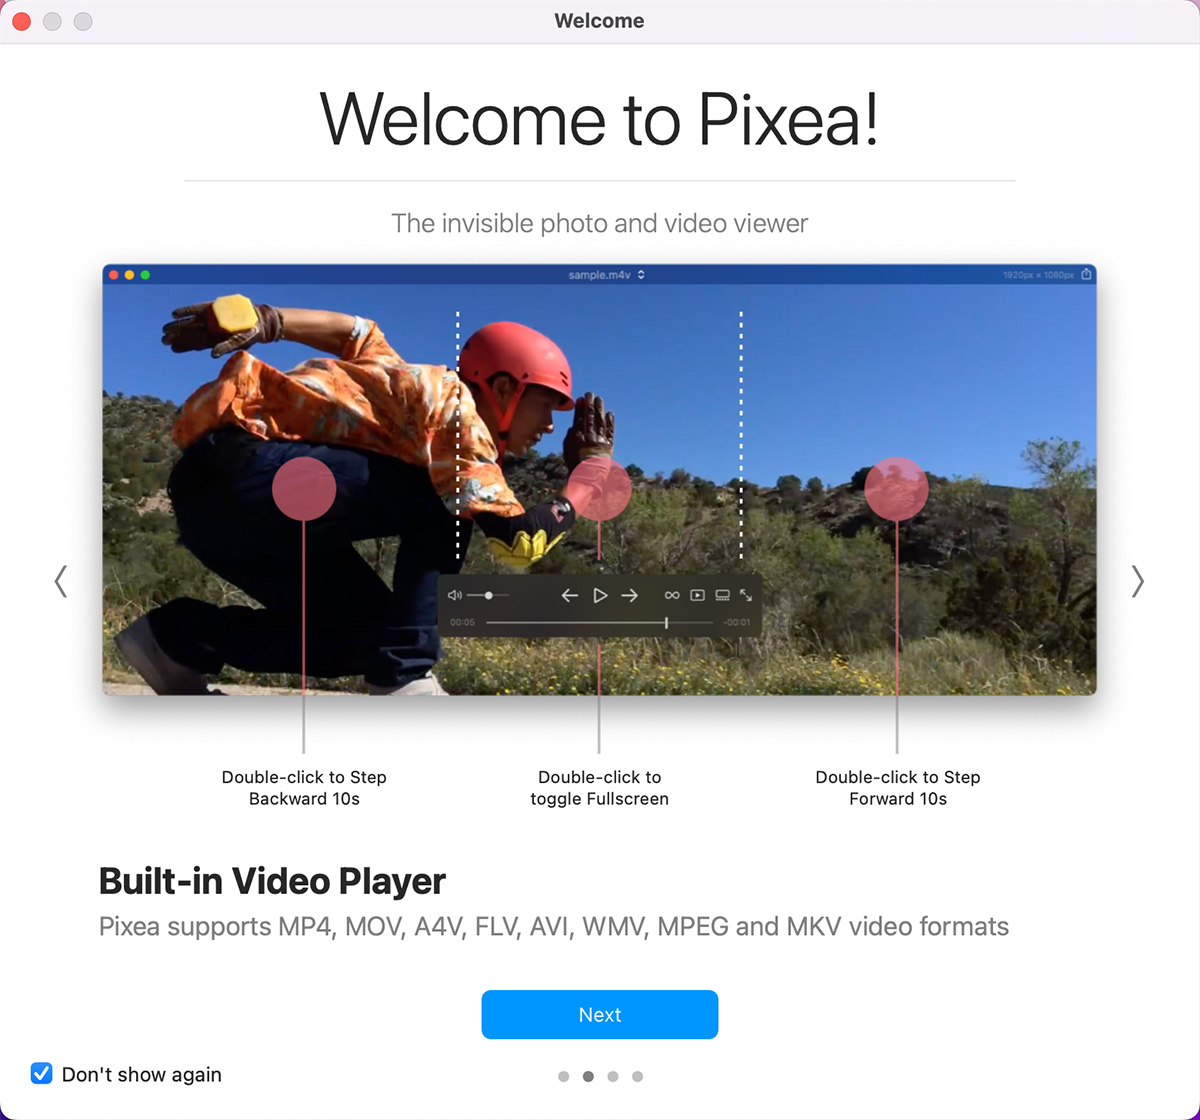1200x1120 pixels.
Task: Jump to the last page indicator dot
Action: coord(638,1077)
